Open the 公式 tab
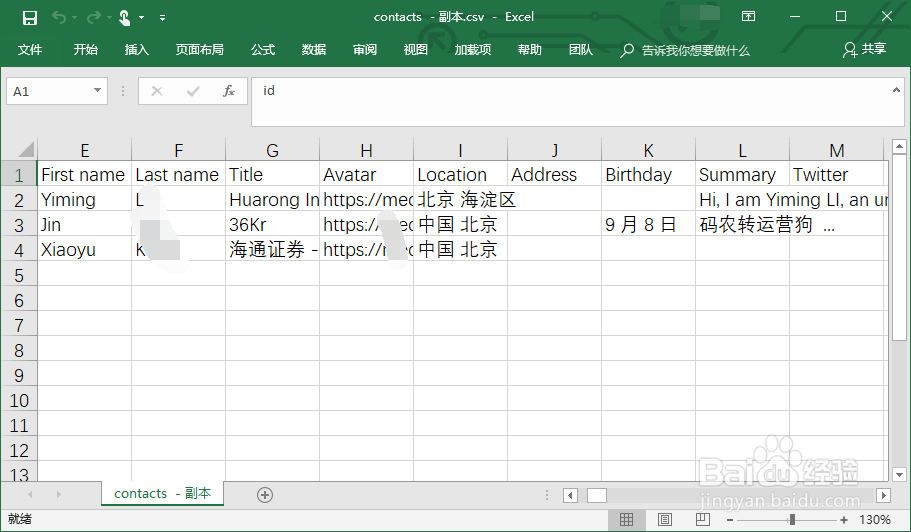 point(263,50)
